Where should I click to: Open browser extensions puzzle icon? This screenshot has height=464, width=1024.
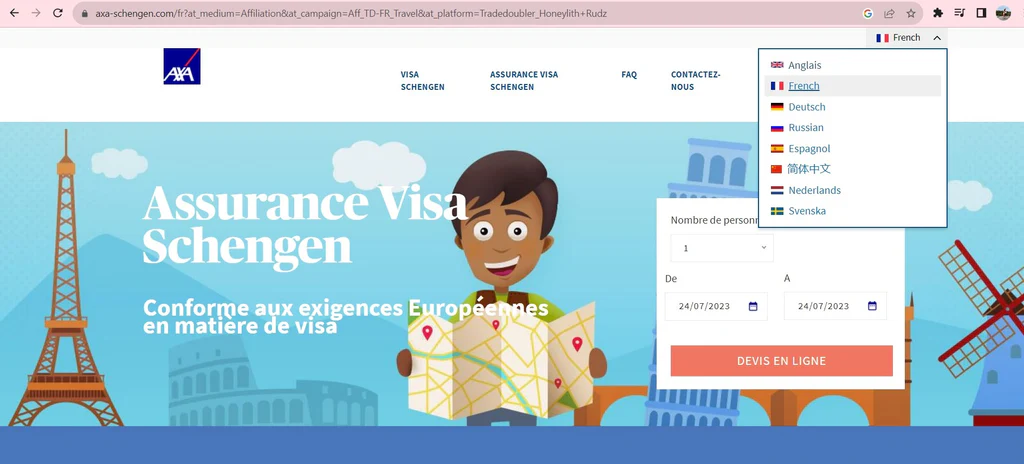pyautogui.click(x=938, y=13)
